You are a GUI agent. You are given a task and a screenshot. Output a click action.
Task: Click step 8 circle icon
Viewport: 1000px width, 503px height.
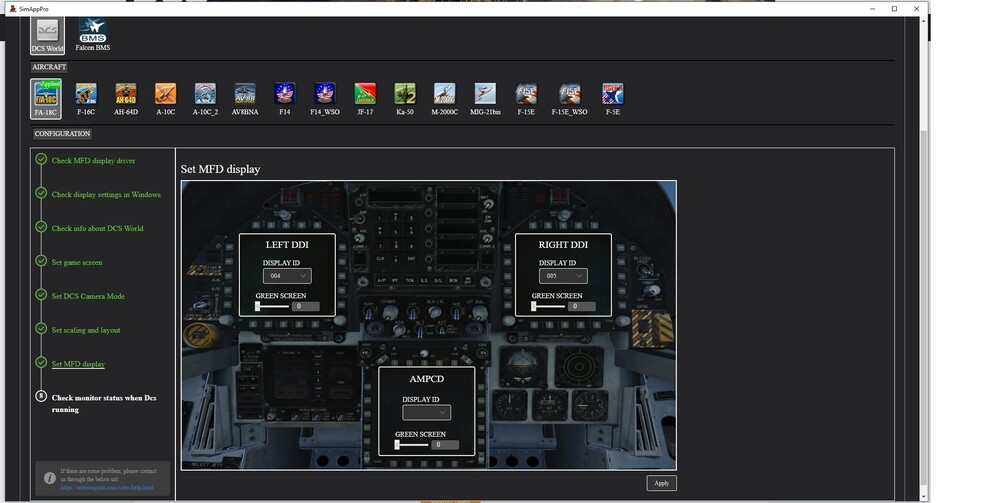(x=41, y=396)
